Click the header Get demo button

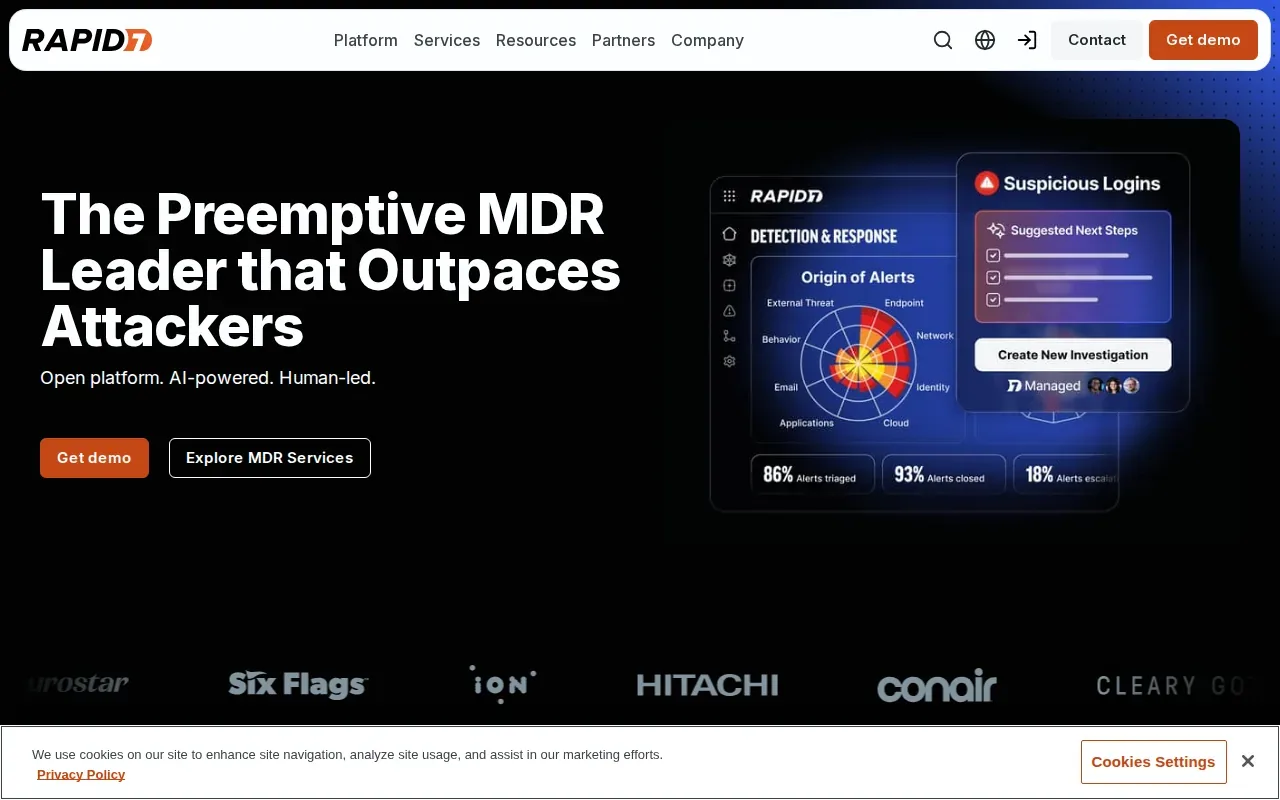pyautogui.click(x=1203, y=40)
